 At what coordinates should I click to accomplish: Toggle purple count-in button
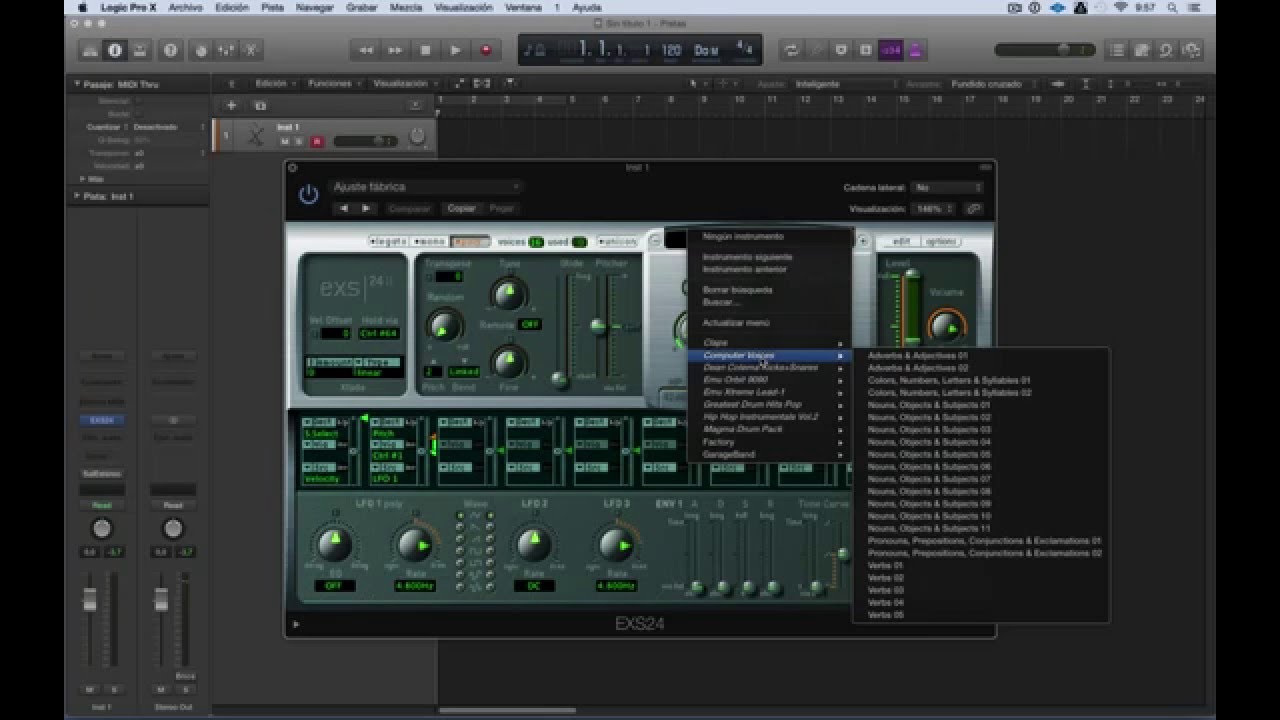(890, 50)
